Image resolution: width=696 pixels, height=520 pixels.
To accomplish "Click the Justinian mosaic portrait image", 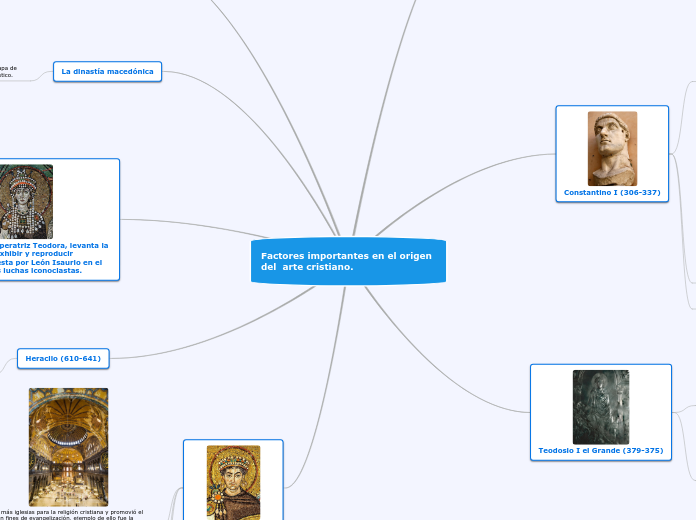I will (x=233, y=483).
